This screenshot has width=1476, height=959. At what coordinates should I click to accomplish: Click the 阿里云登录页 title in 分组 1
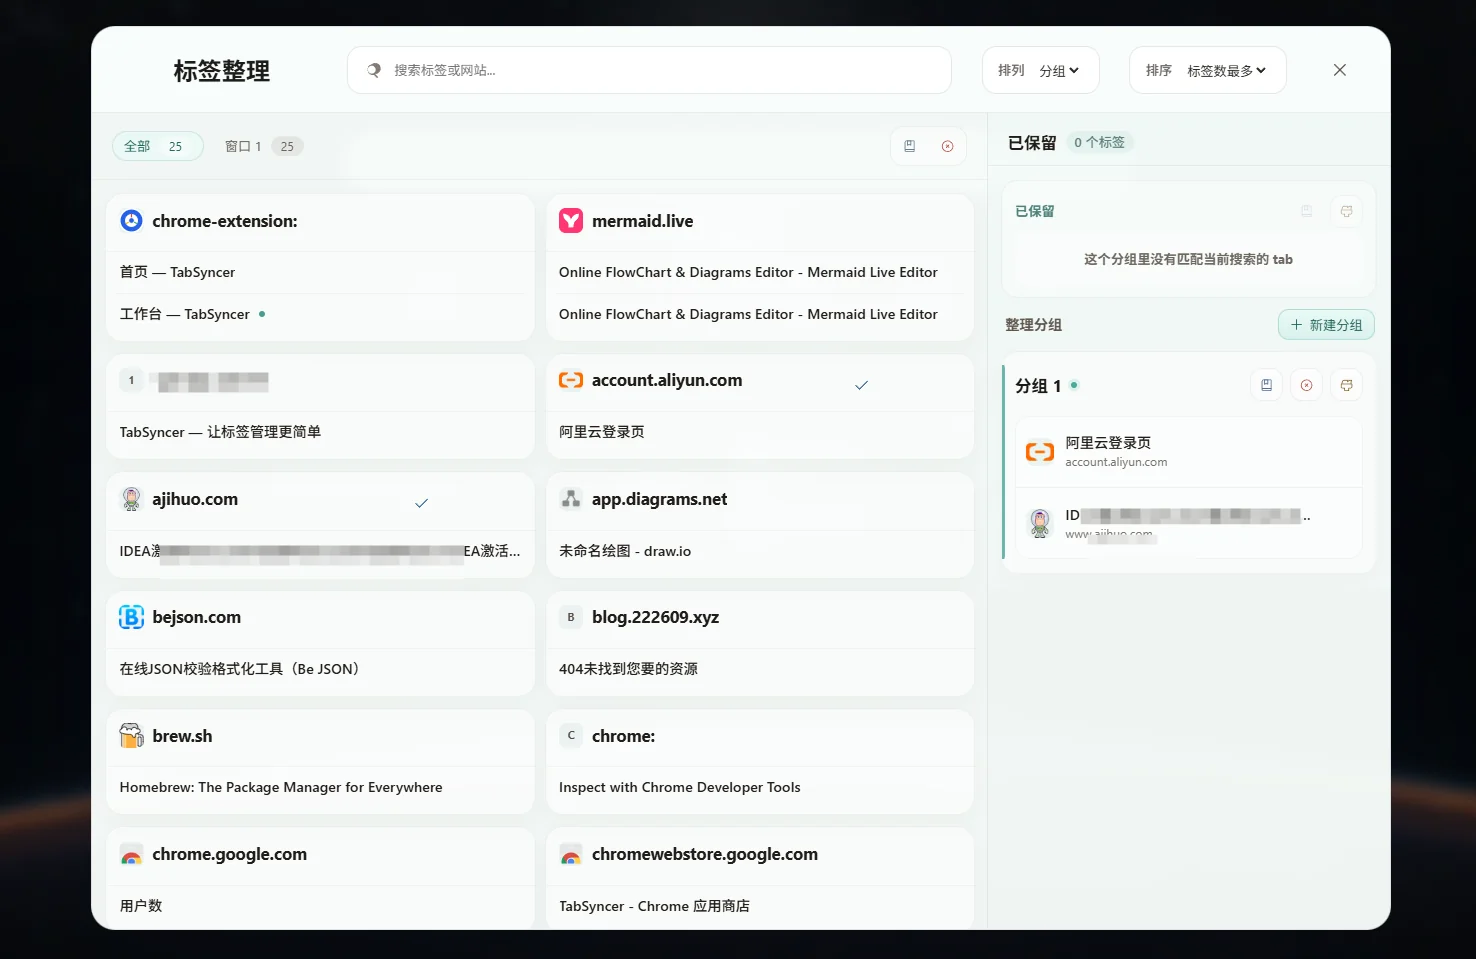[1108, 443]
